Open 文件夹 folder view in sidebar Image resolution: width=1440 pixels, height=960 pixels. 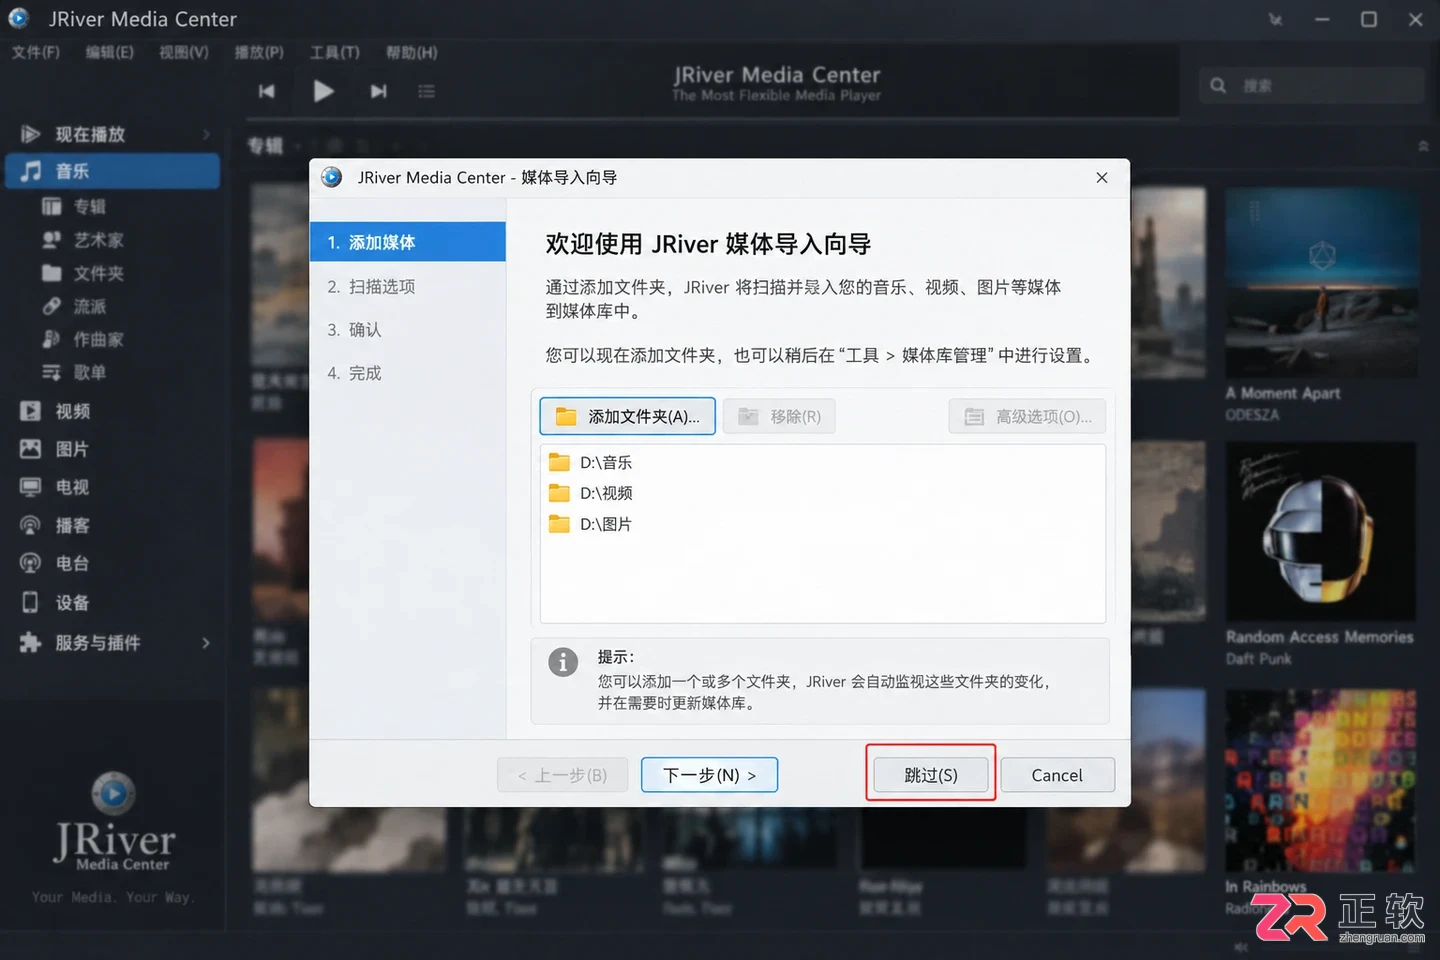83,273
